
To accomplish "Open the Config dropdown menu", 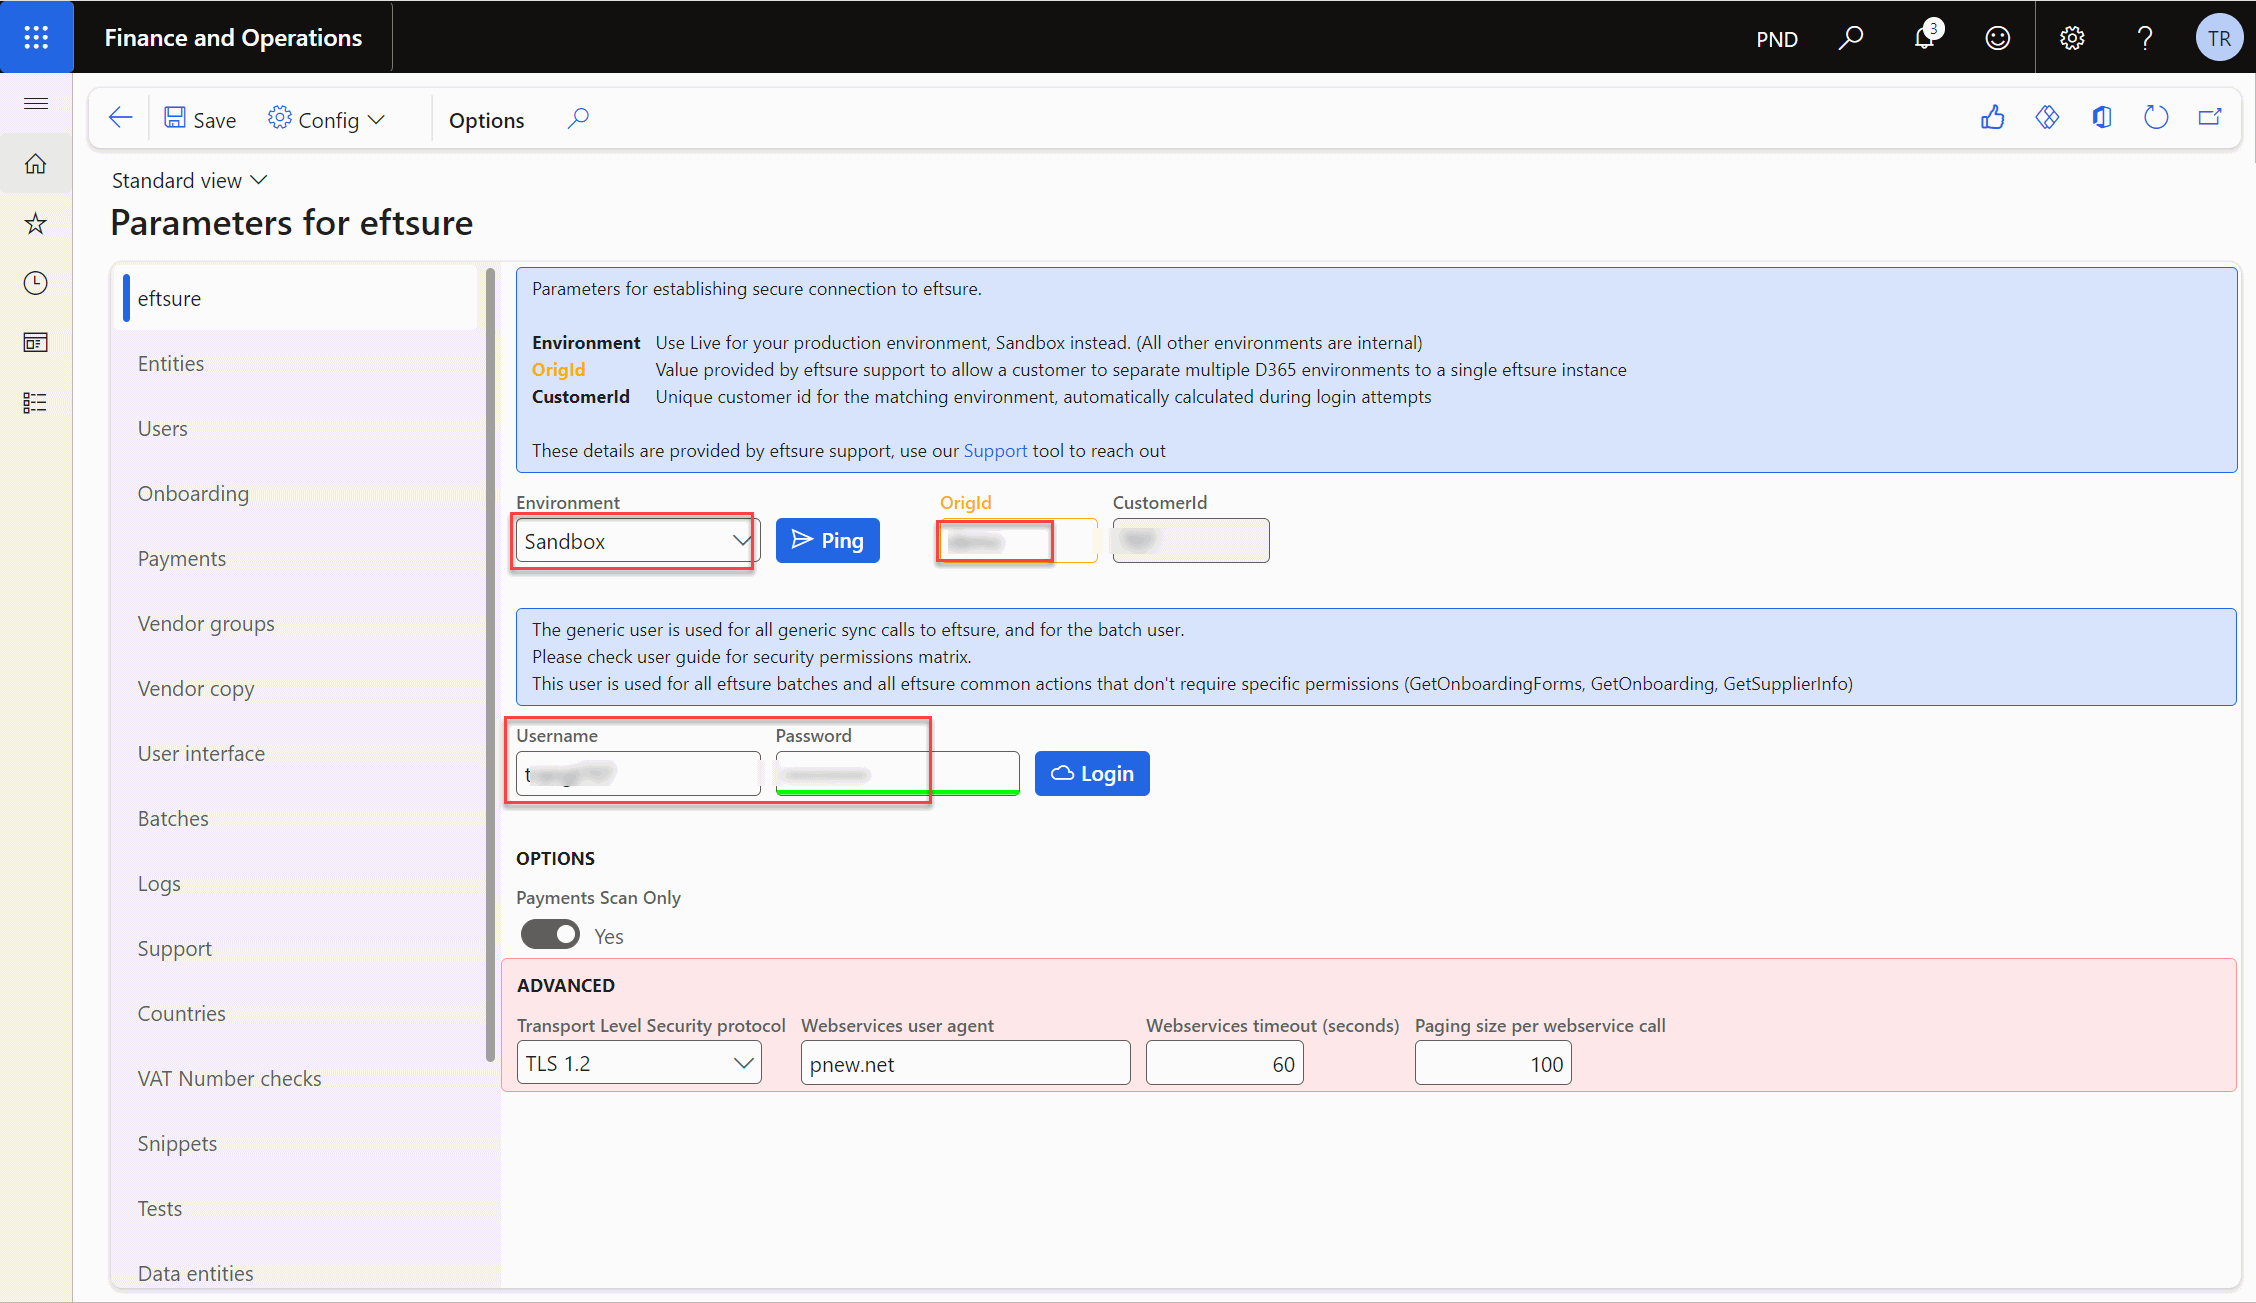I will tap(327, 119).
